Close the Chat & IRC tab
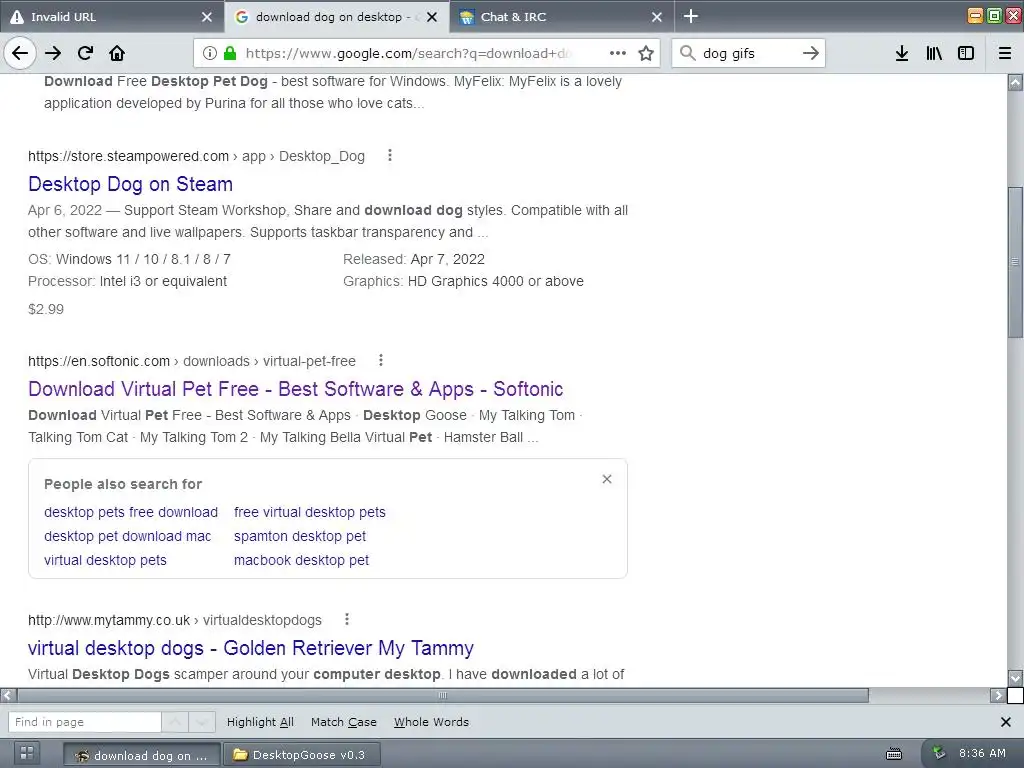Screen dimensions: 1024x768 click(657, 17)
